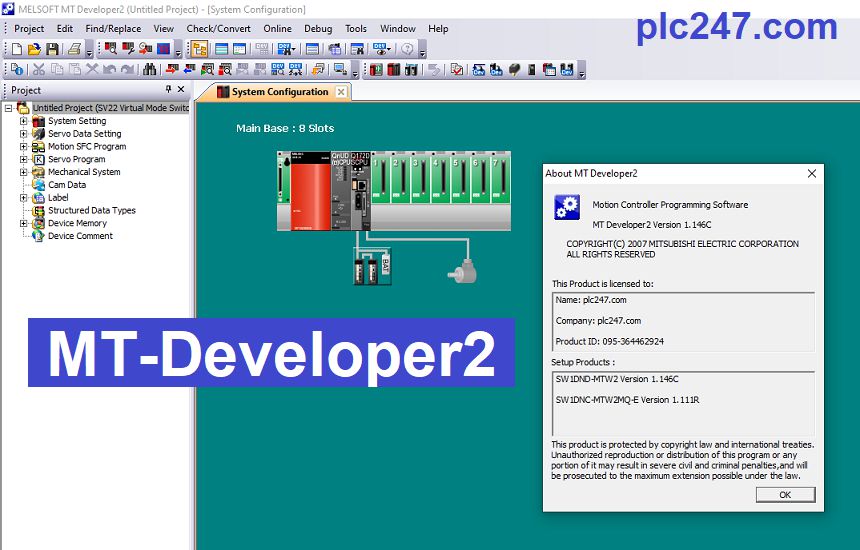Click the Print icon in the toolbar
The height and width of the screenshot is (550, 860).
point(75,49)
